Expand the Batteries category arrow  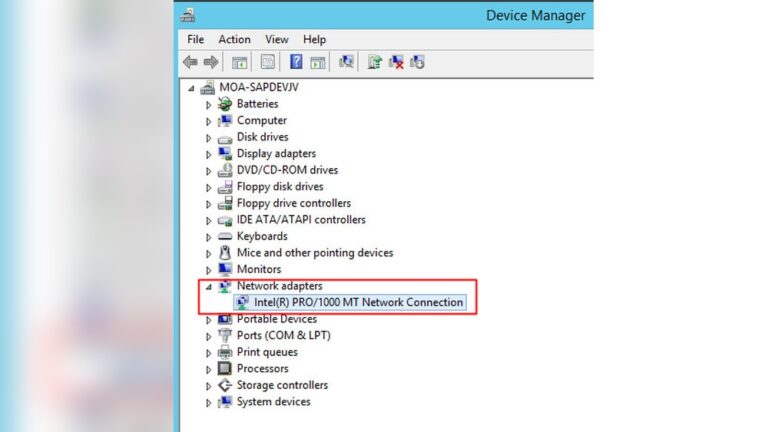[208, 105]
